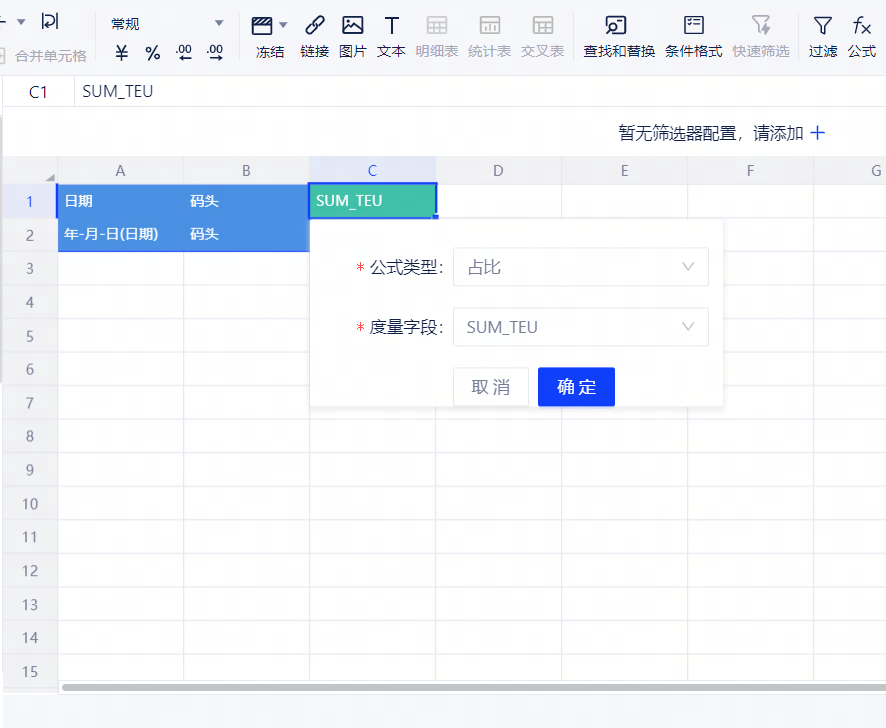
Task: Click the plus icon to add a filter
Action: point(817,133)
